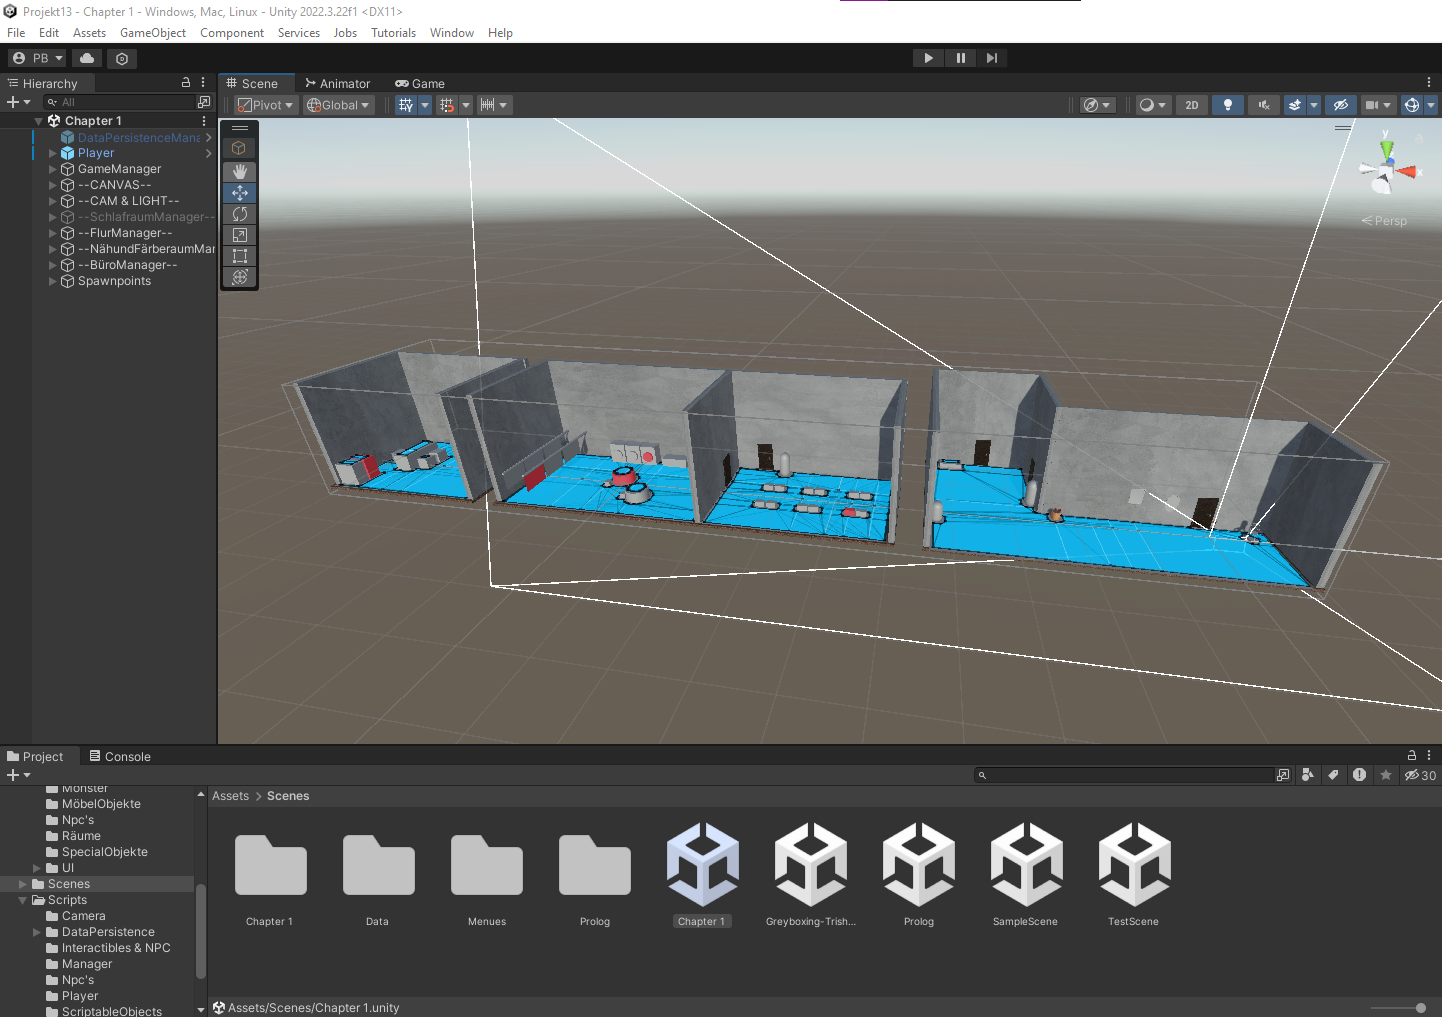Image resolution: width=1442 pixels, height=1017 pixels.
Task: Pick the Scale tool
Action: (x=240, y=235)
